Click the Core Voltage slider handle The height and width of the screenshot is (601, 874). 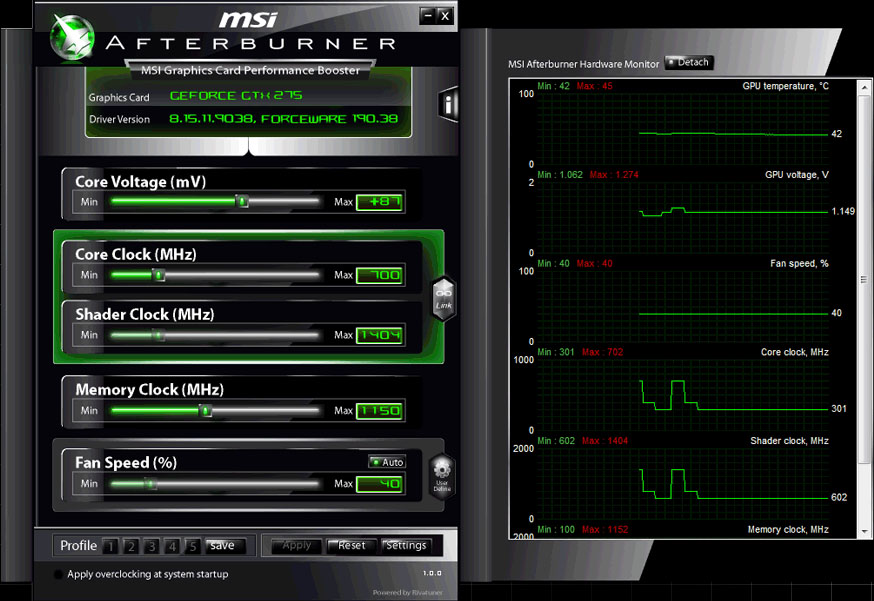tap(242, 201)
